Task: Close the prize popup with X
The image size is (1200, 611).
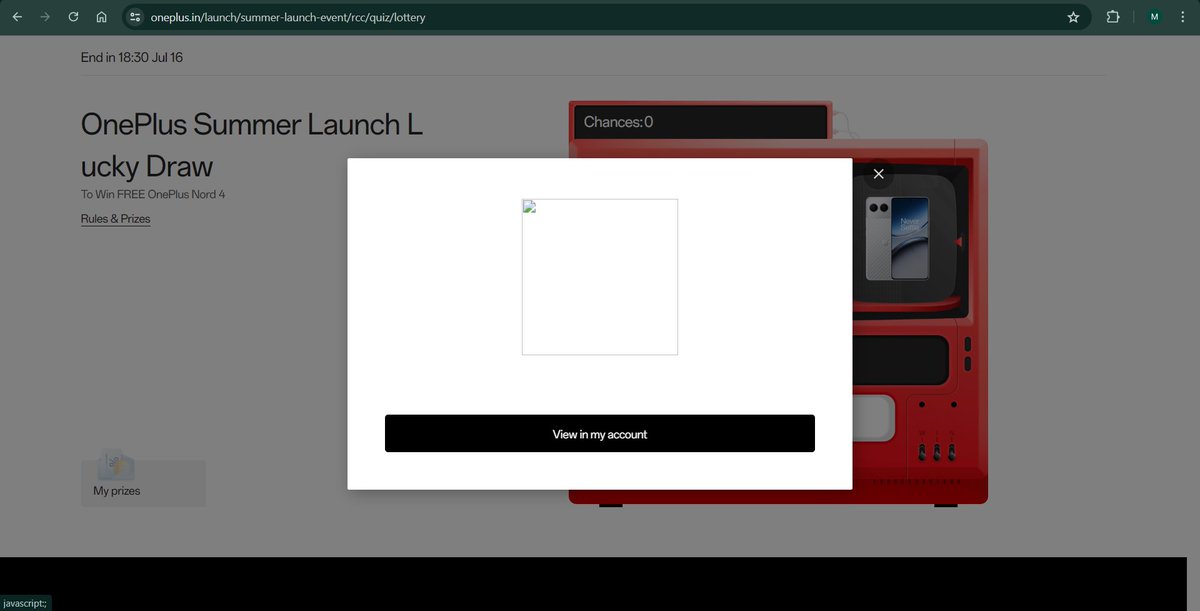Action: (878, 174)
